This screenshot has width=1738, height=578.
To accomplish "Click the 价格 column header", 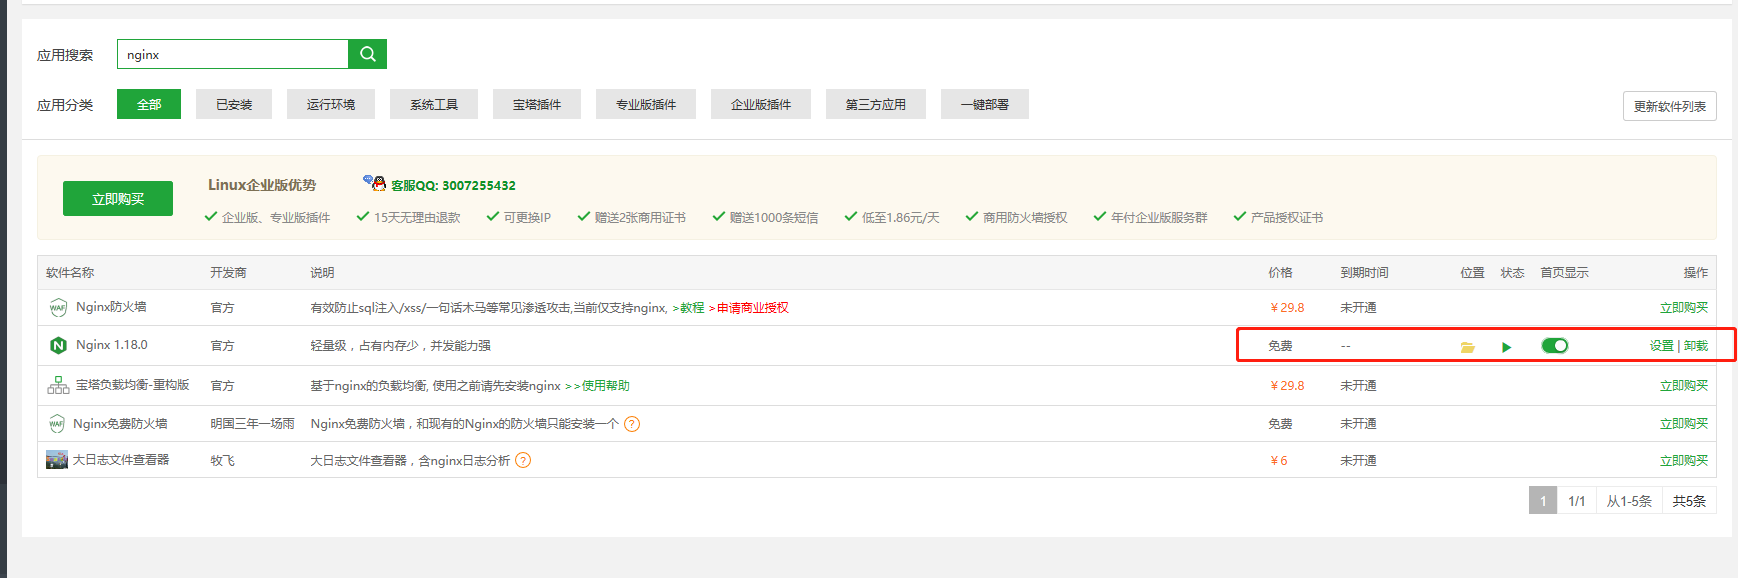I will (1280, 272).
